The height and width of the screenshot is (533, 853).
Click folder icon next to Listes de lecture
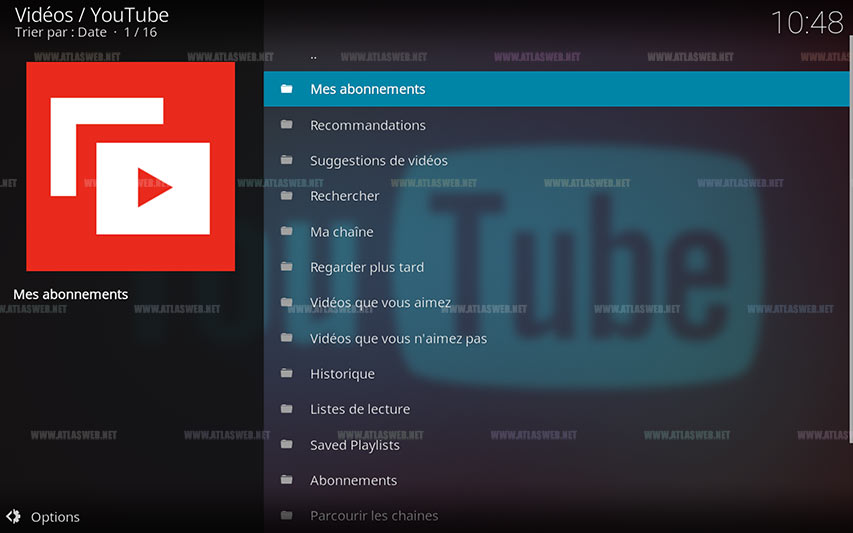287,408
